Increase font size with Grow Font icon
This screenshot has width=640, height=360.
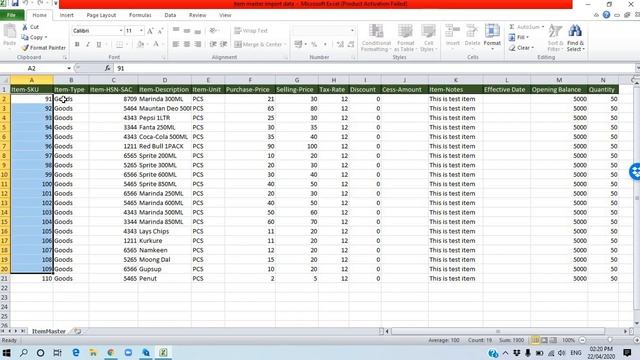coord(150,31)
